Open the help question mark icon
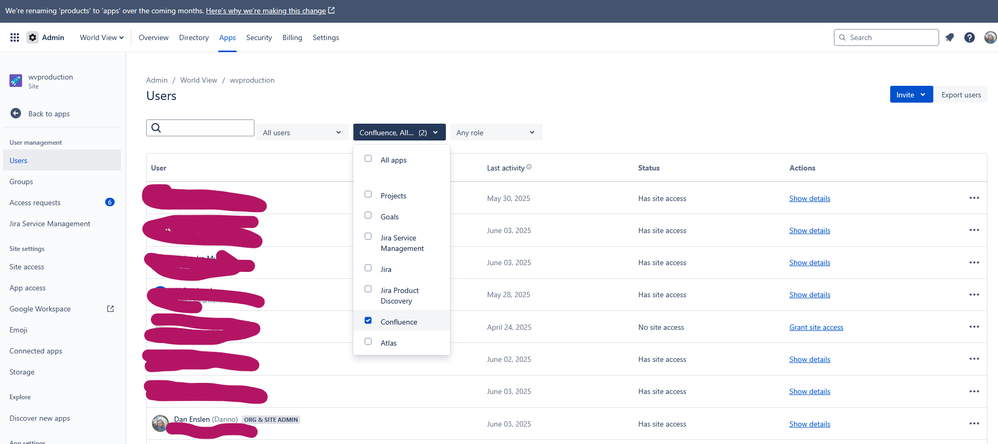The image size is (998, 444). (x=969, y=38)
